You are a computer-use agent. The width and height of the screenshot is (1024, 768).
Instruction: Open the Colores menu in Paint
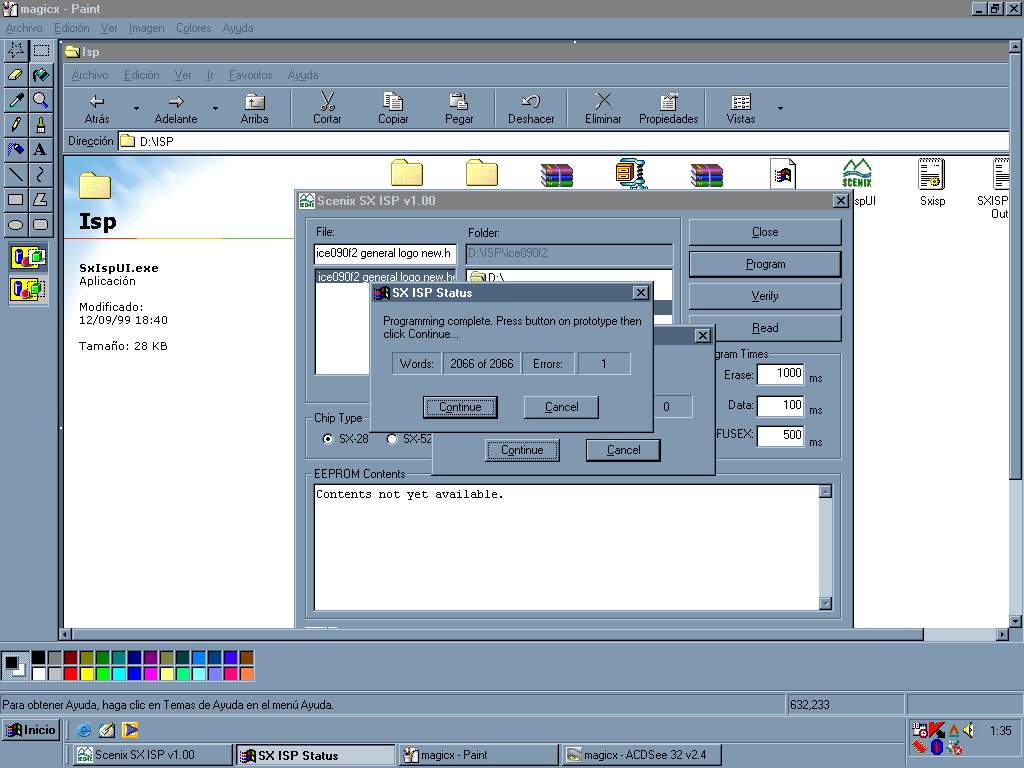point(193,28)
